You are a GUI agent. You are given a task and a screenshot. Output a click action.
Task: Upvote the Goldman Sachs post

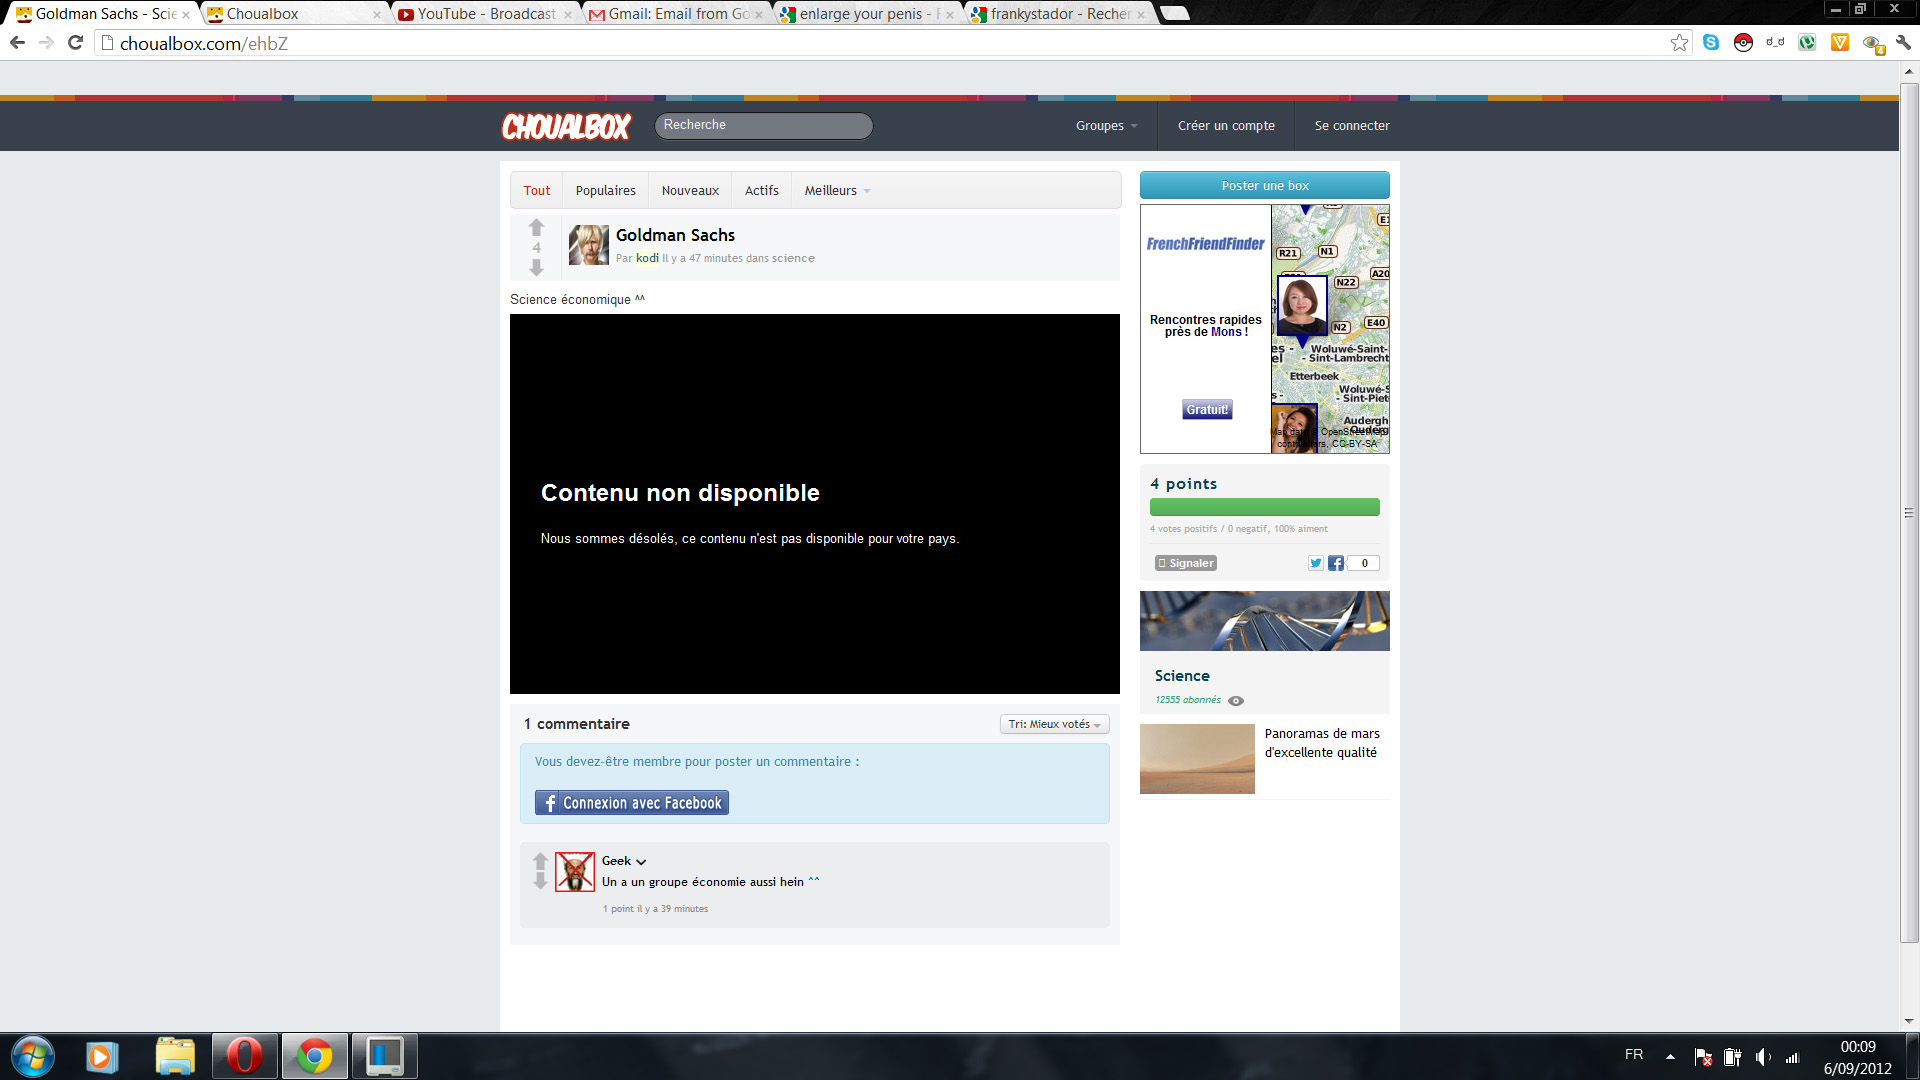(536, 228)
